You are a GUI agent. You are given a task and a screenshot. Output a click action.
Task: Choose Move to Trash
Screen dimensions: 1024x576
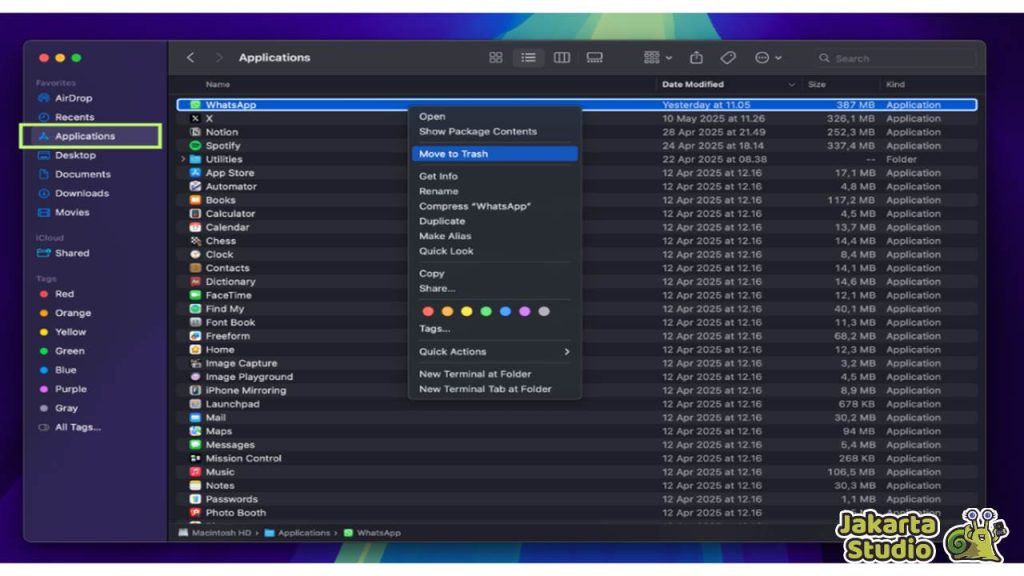pyautogui.click(x=494, y=153)
